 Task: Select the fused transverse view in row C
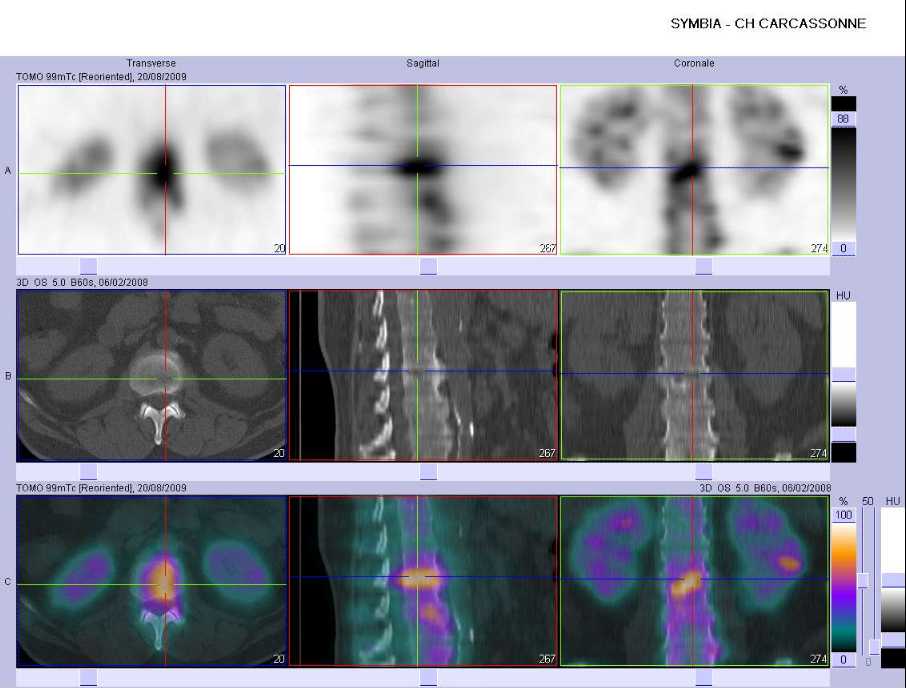click(152, 581)
